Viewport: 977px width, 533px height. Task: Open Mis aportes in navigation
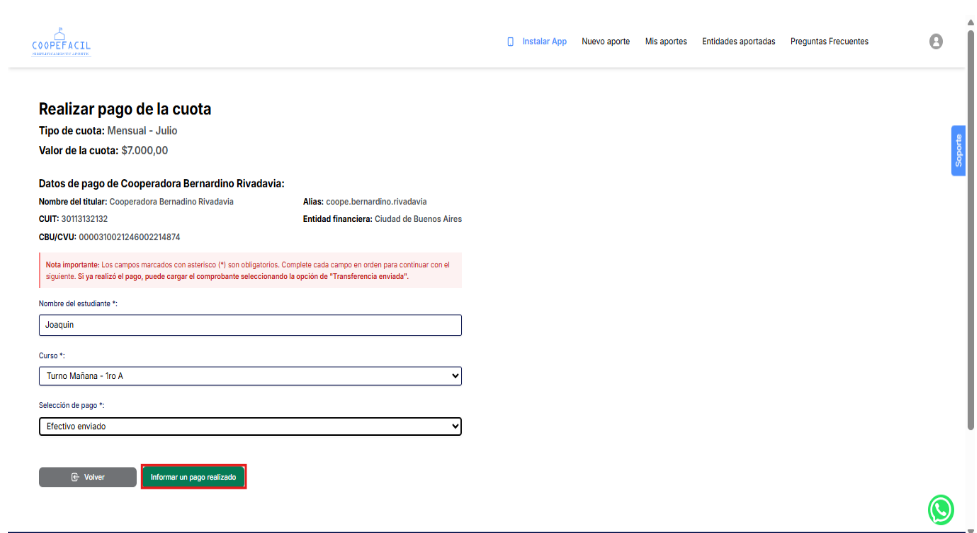coord(666,42)
